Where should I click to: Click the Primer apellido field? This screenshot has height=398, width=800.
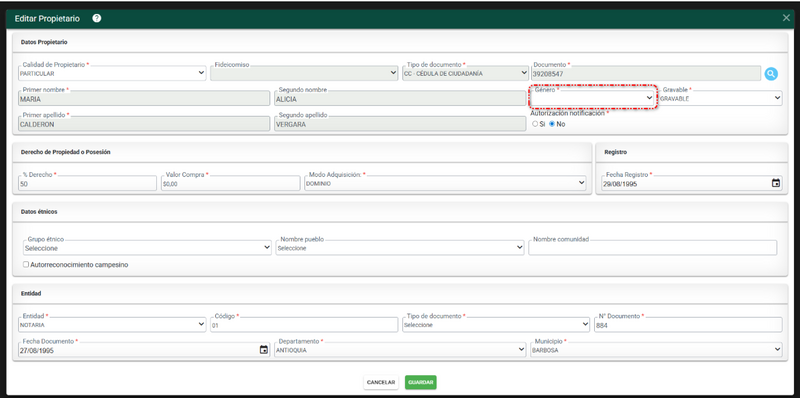tap(144, 123)
